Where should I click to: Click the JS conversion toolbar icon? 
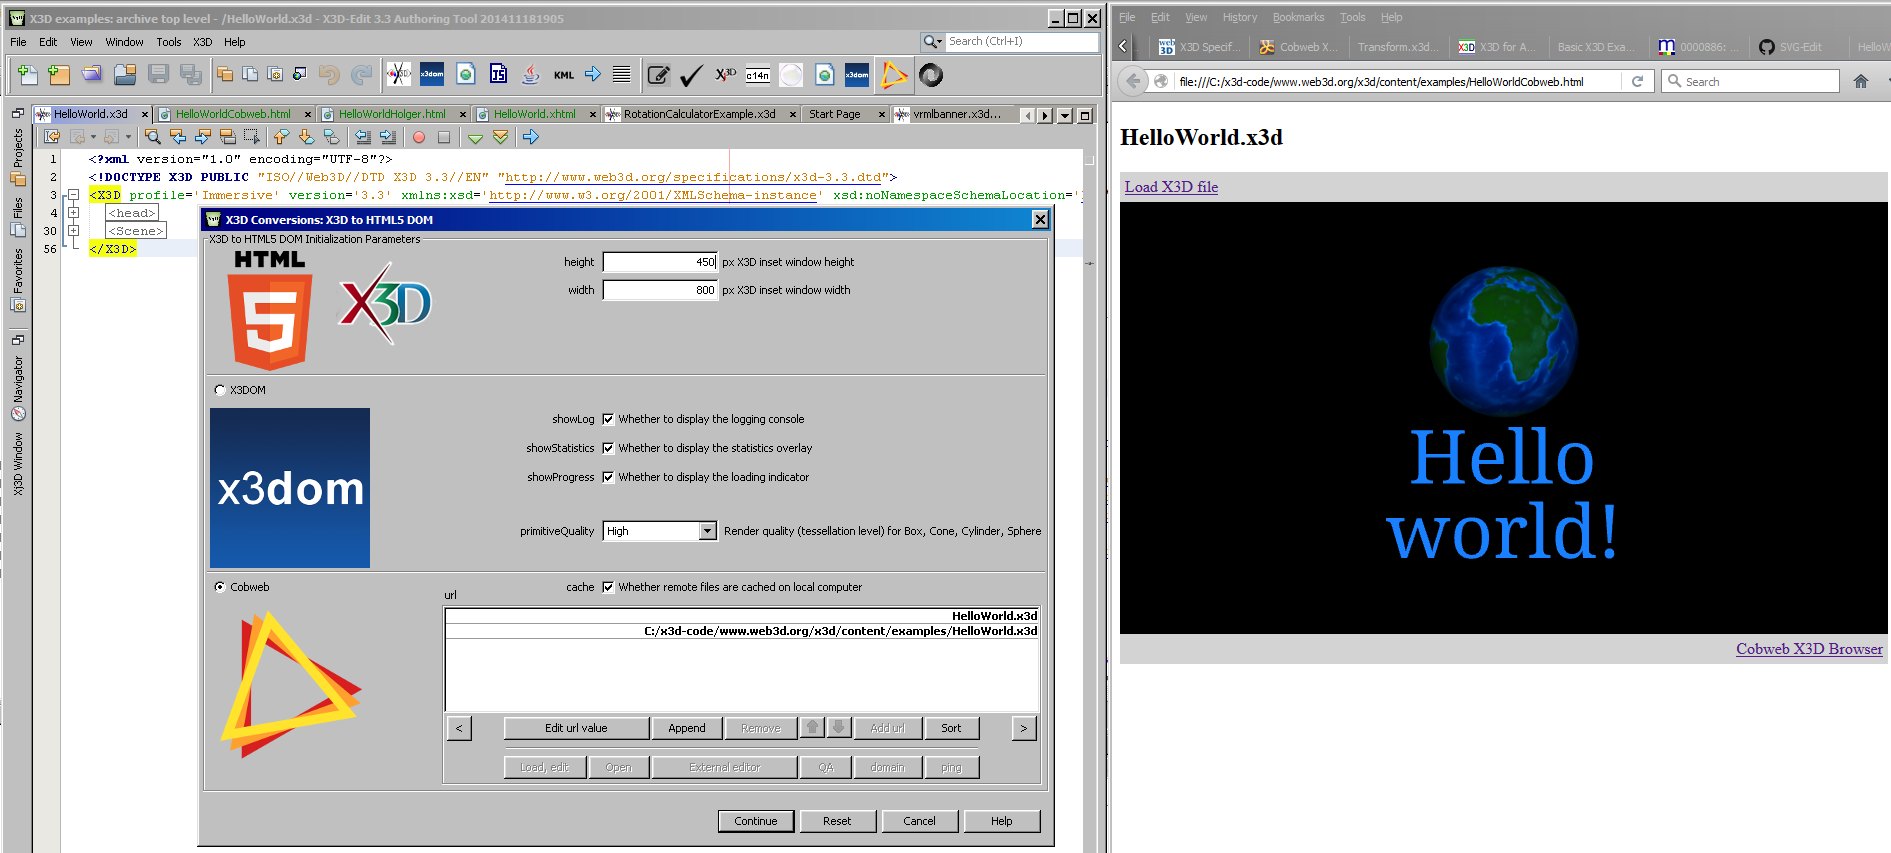click(498, 74)
